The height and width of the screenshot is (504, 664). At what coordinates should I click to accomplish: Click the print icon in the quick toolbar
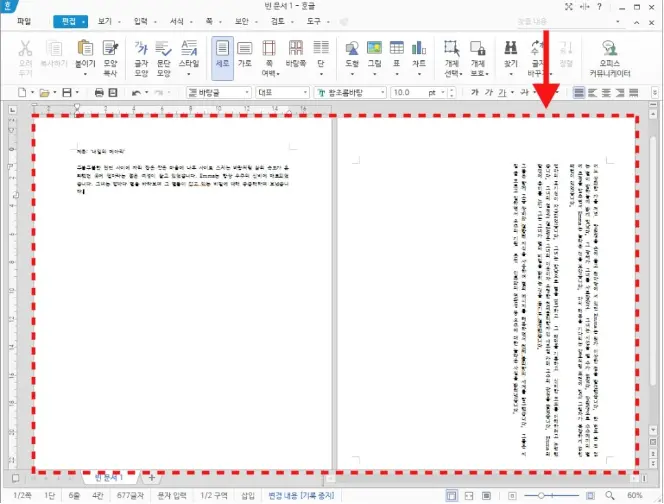tap(99, 92)
